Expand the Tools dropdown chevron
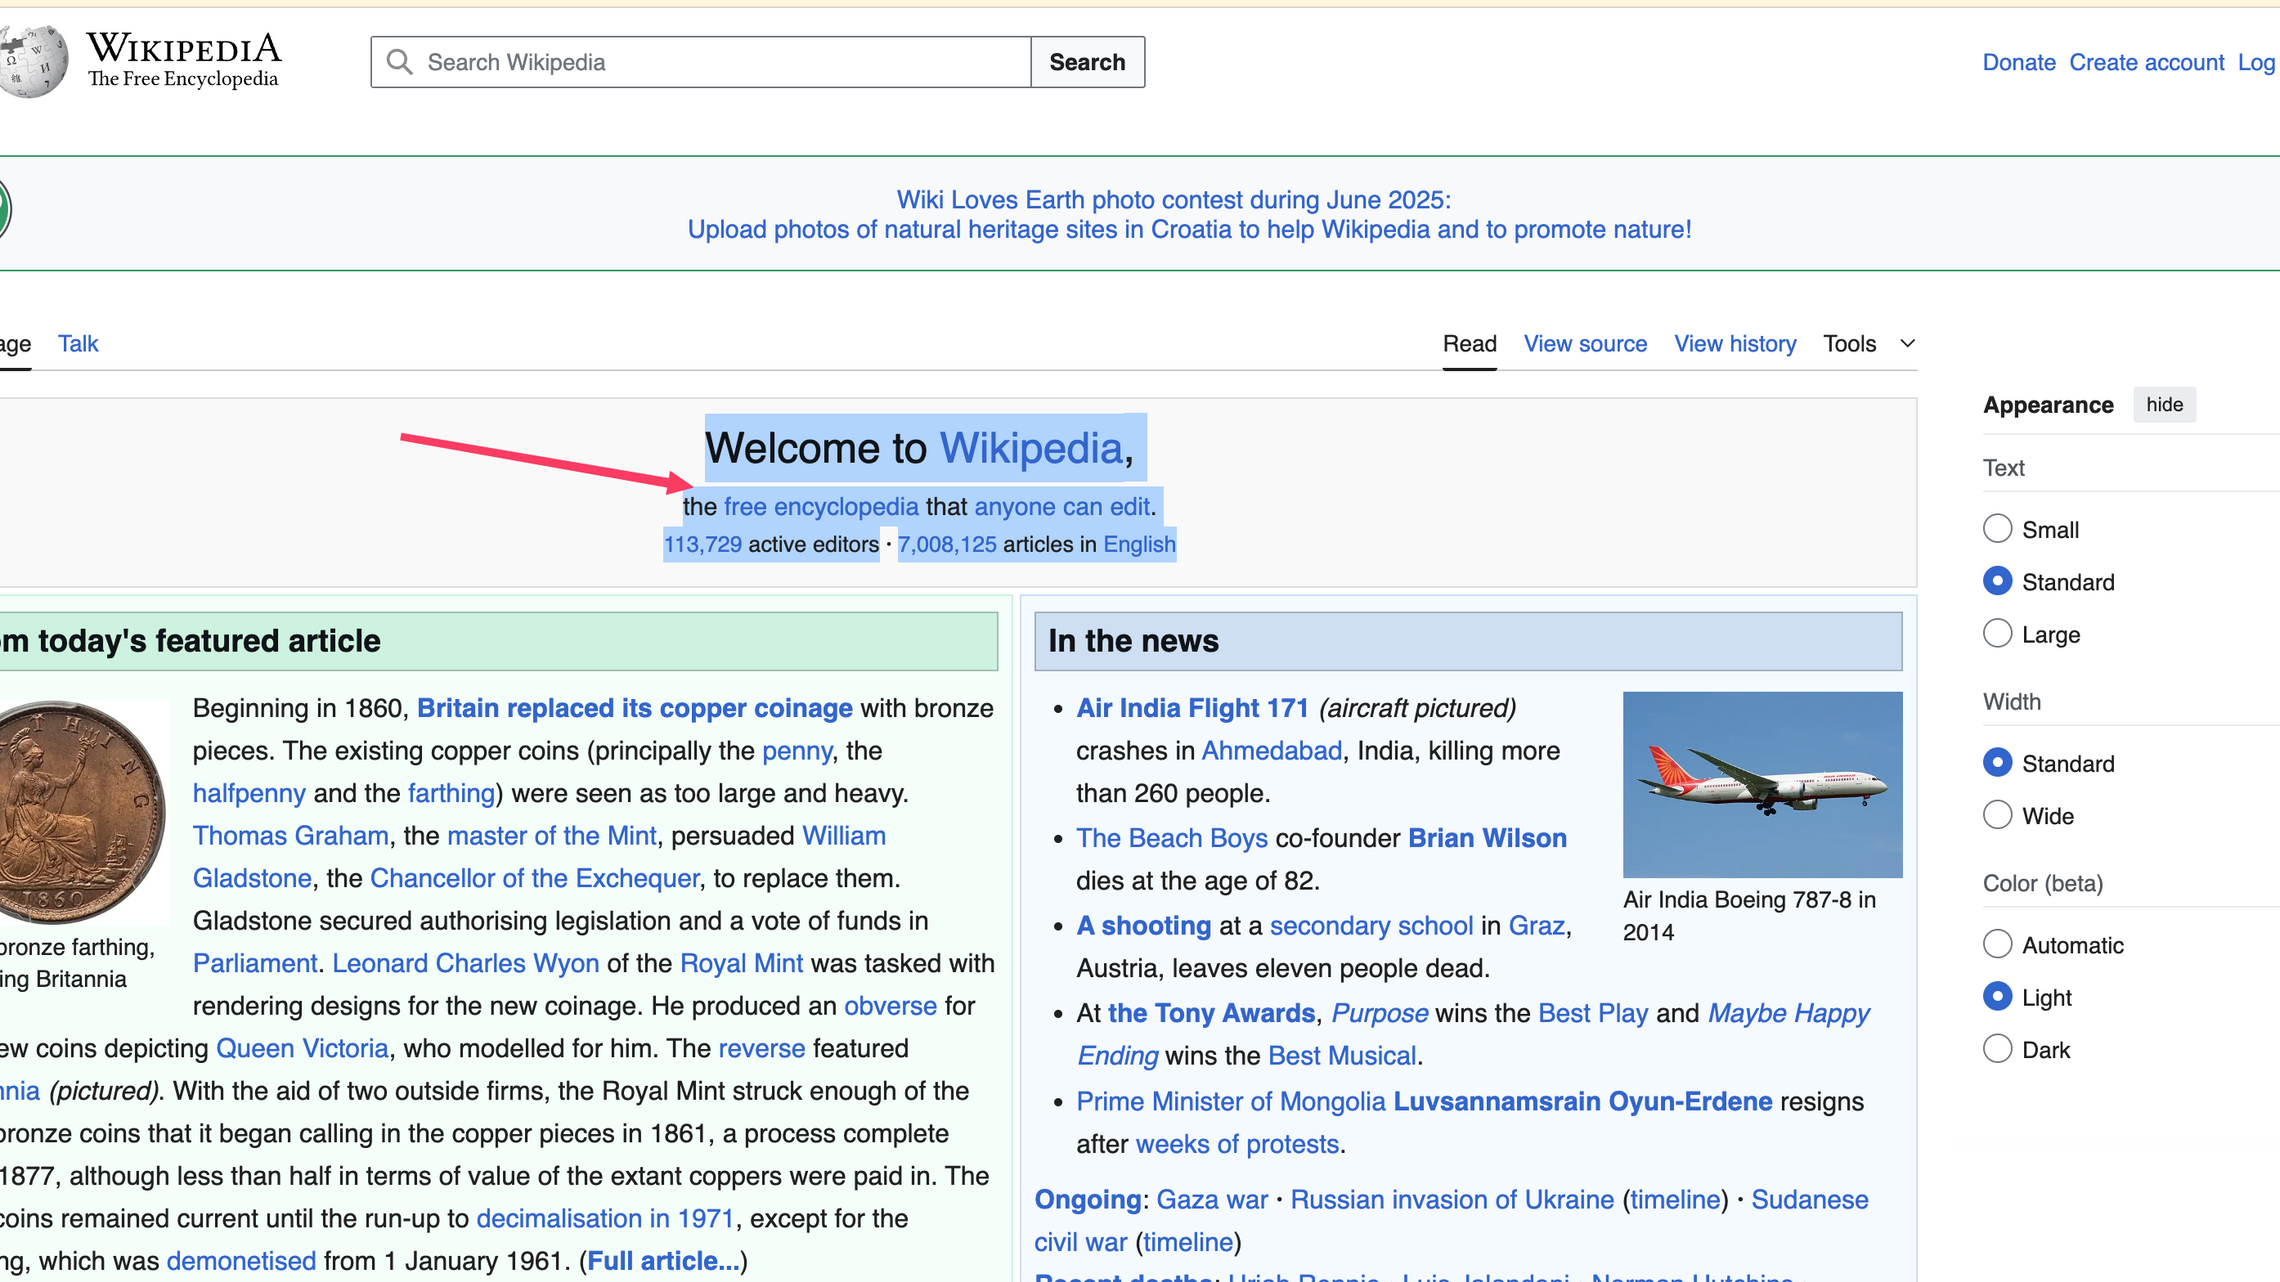This screenshot has height=1282, width=2280. pyautogui.click(x=1908, y=344)
